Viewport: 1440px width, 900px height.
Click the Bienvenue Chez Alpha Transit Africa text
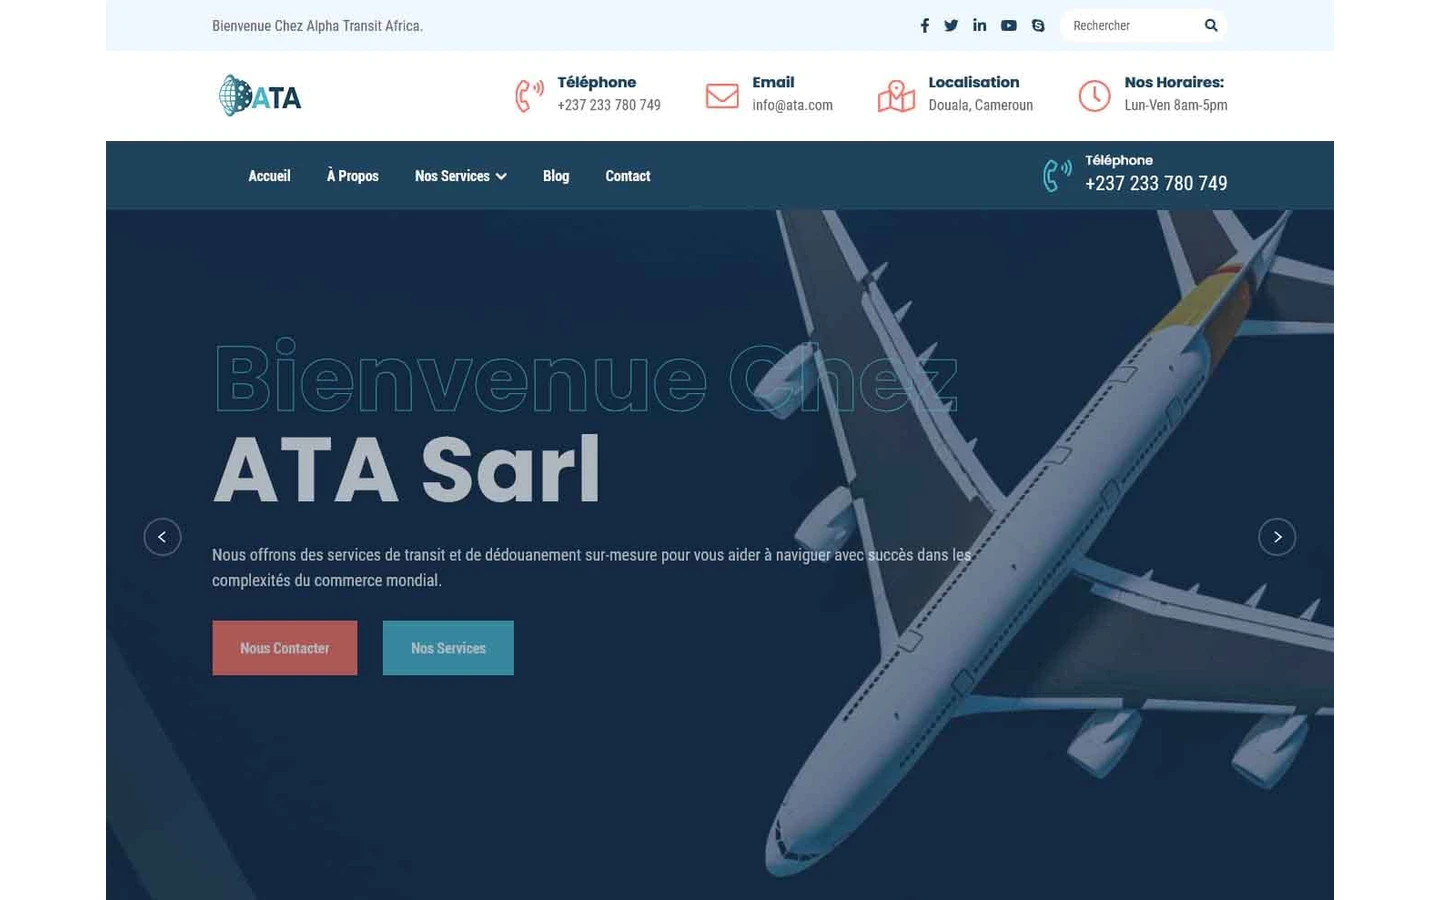(317, 26)
